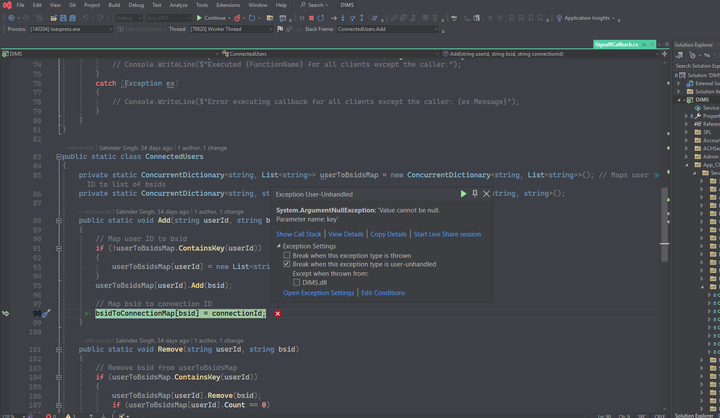Click View Details link
This screenshot has width=720, height=418.
point(346,234)
